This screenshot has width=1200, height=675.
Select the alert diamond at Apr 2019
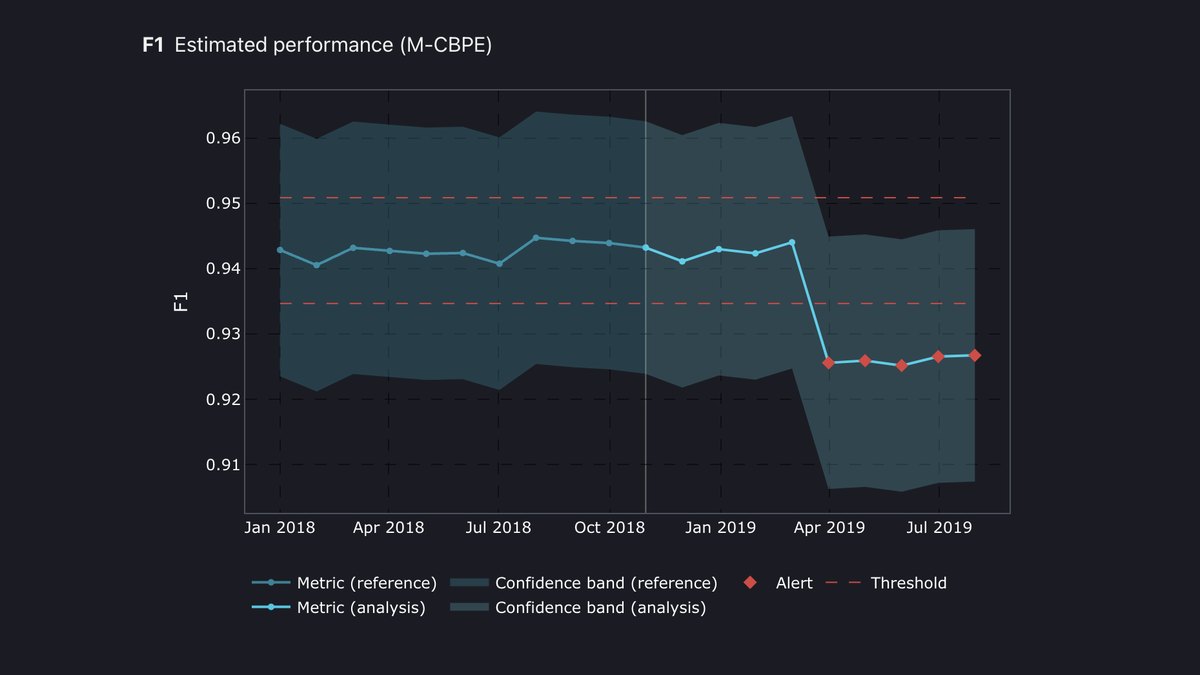(828, 362)
